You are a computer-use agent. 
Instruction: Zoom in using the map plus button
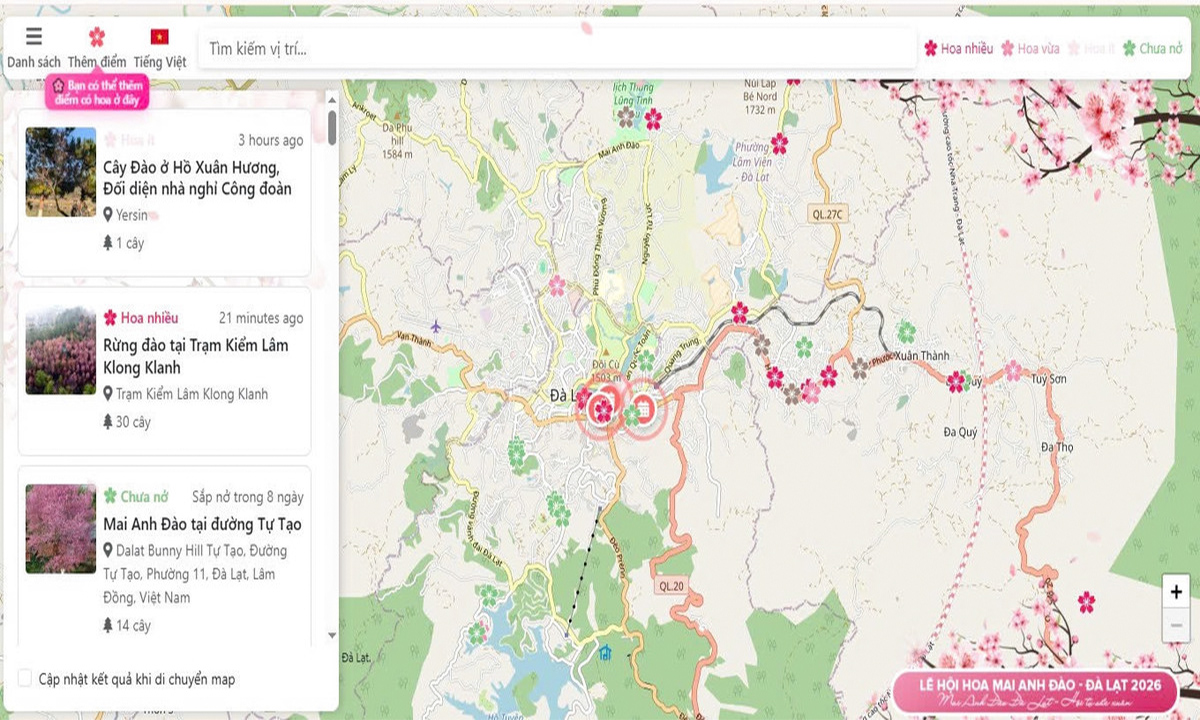click(x=1176, y=592)
